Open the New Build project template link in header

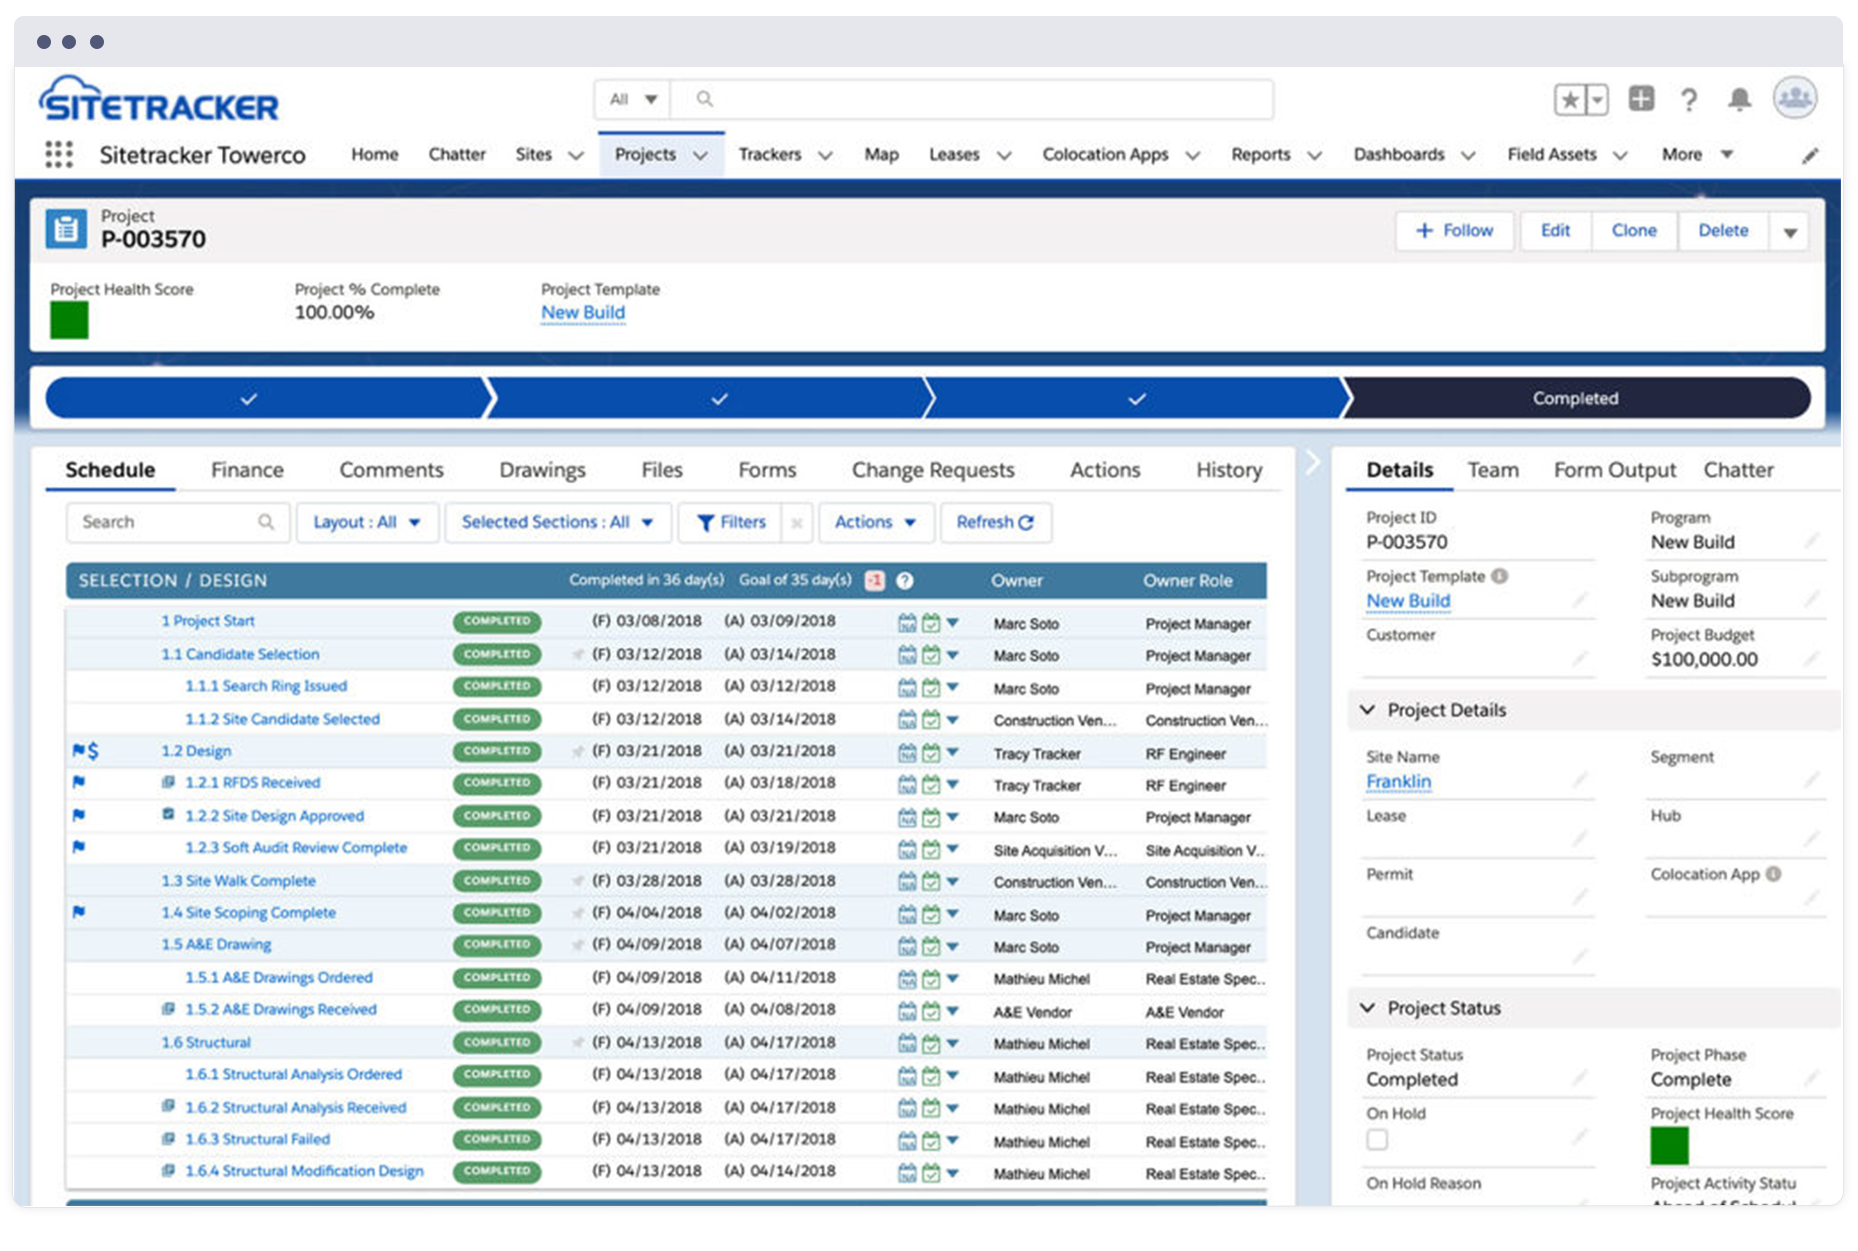[583, 313]
